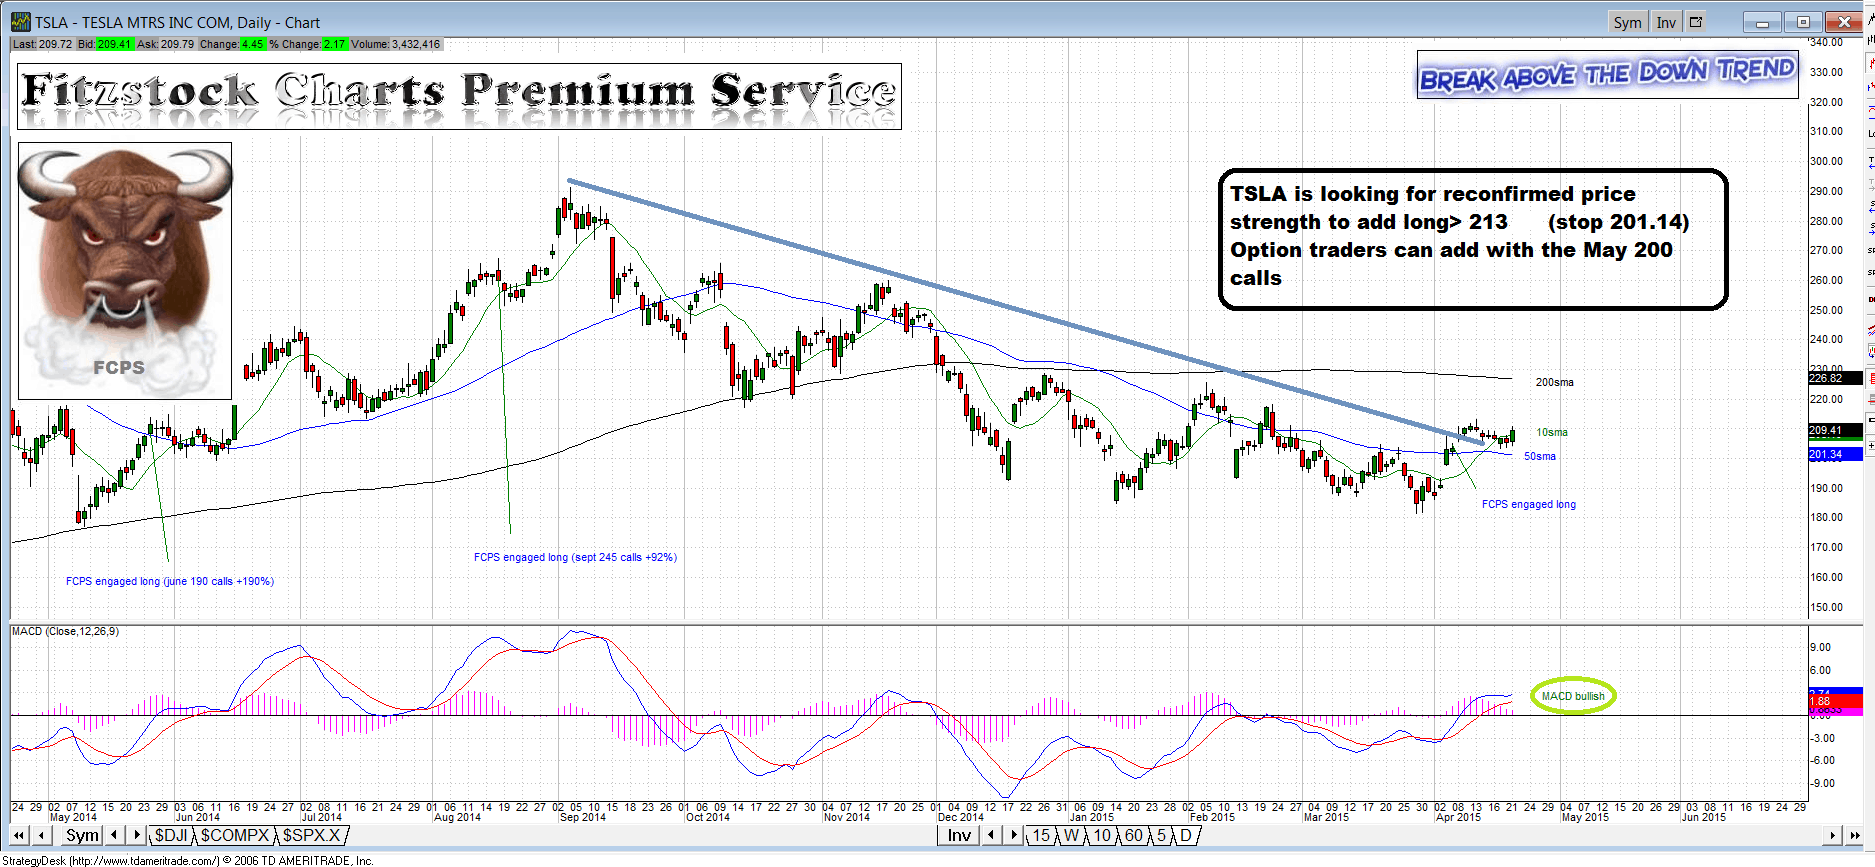Click the MACD (Close,12,26,9) indicator label

[65, 631]
